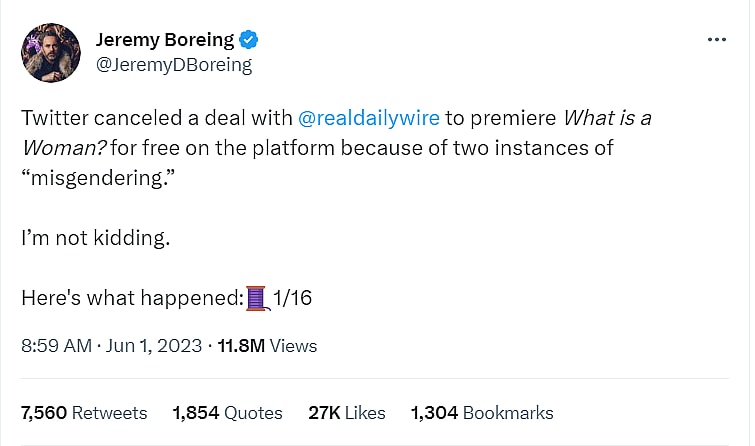This screenshot has width=755, height=446.
Task: Click the Jun 1, 2023 date
Action: (x=152, y=346)
